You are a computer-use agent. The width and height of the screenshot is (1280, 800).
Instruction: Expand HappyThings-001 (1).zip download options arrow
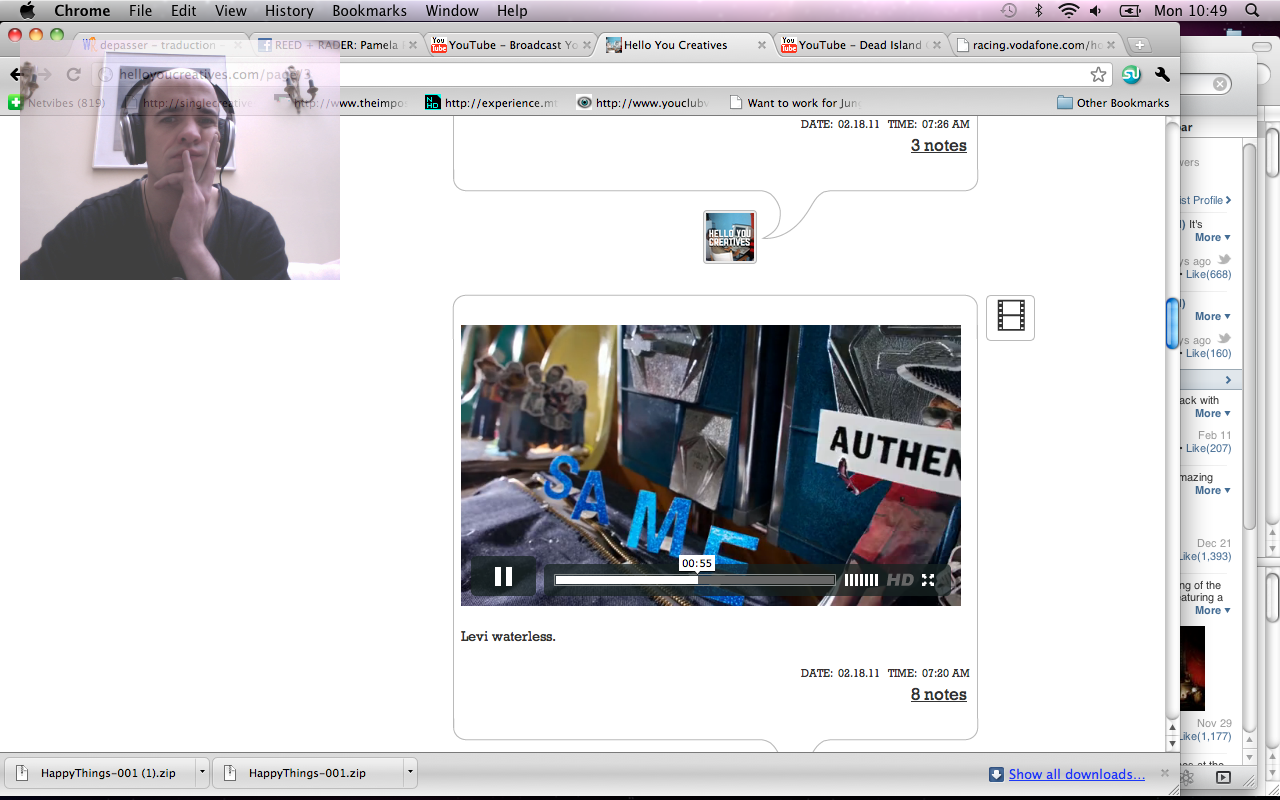[202, 773]
